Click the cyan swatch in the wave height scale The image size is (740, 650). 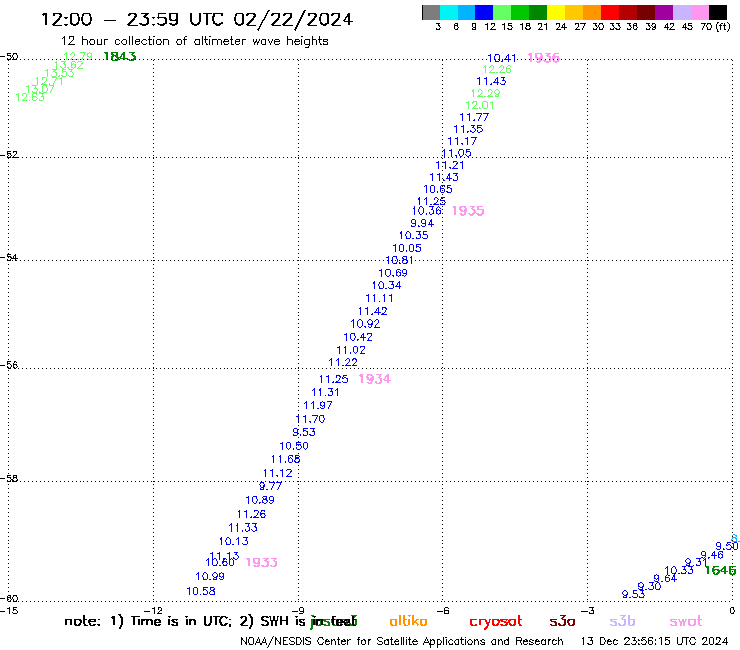pyautogui.click(x=449, y=12)
